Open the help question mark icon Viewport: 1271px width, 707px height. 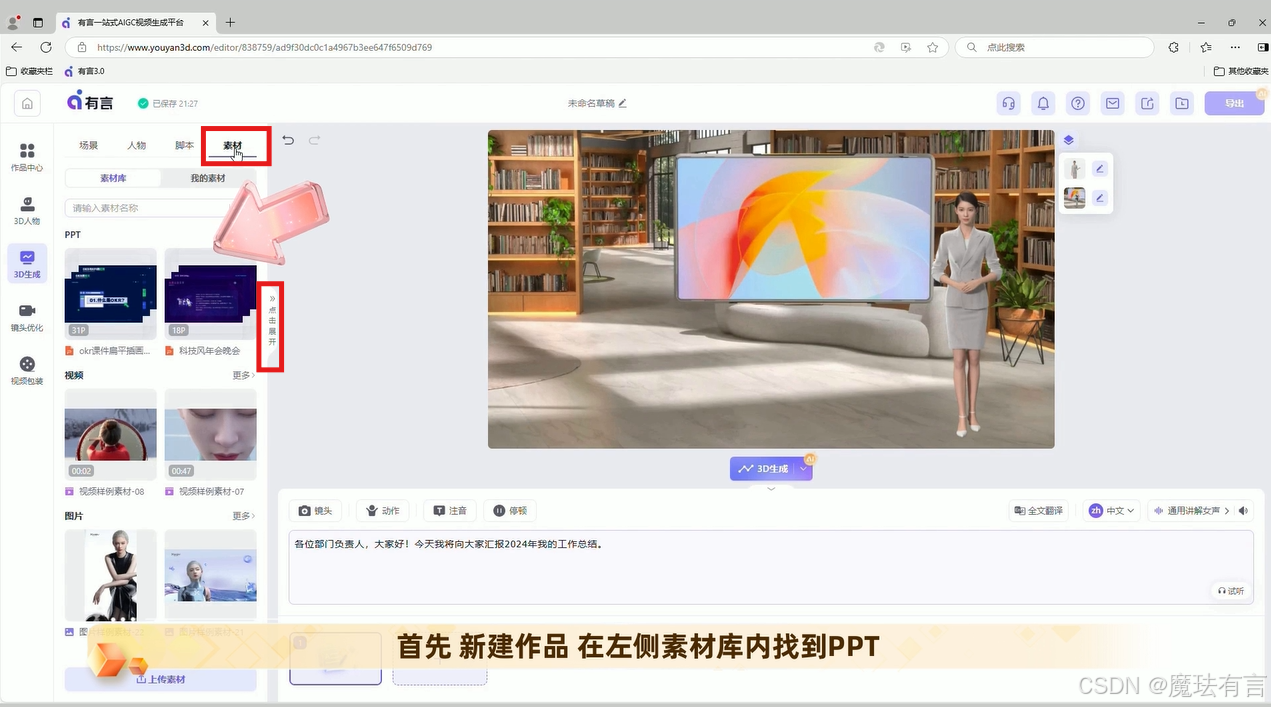pos(1078,103)
